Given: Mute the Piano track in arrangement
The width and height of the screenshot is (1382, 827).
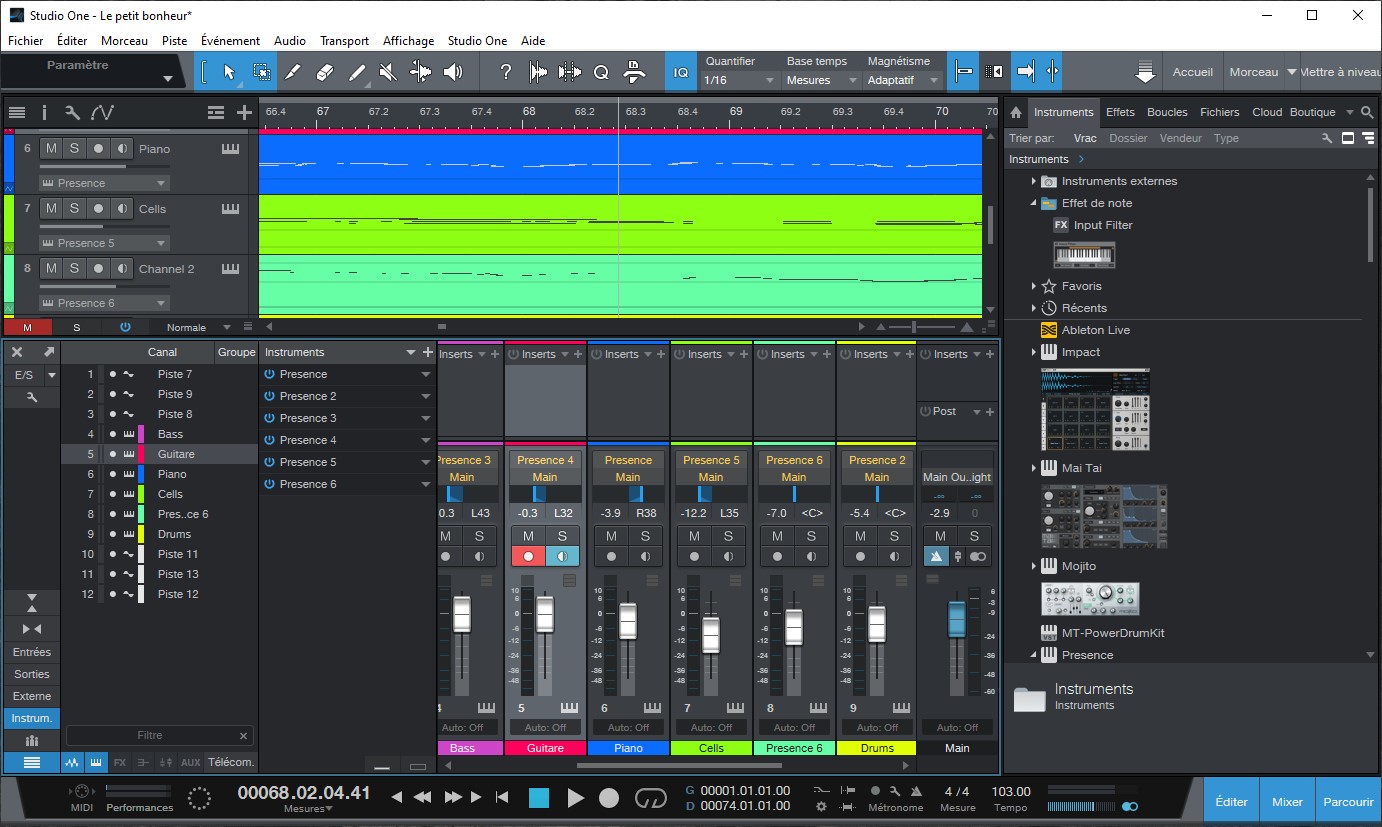Looking at the screenshot, I should 51,148.
